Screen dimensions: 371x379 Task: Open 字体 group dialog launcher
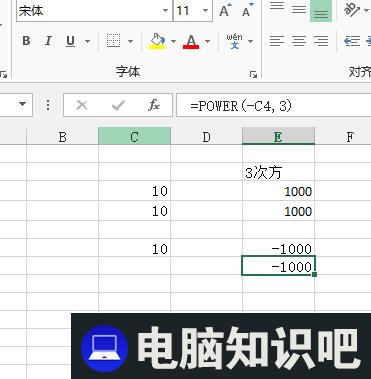pos(253,74)
